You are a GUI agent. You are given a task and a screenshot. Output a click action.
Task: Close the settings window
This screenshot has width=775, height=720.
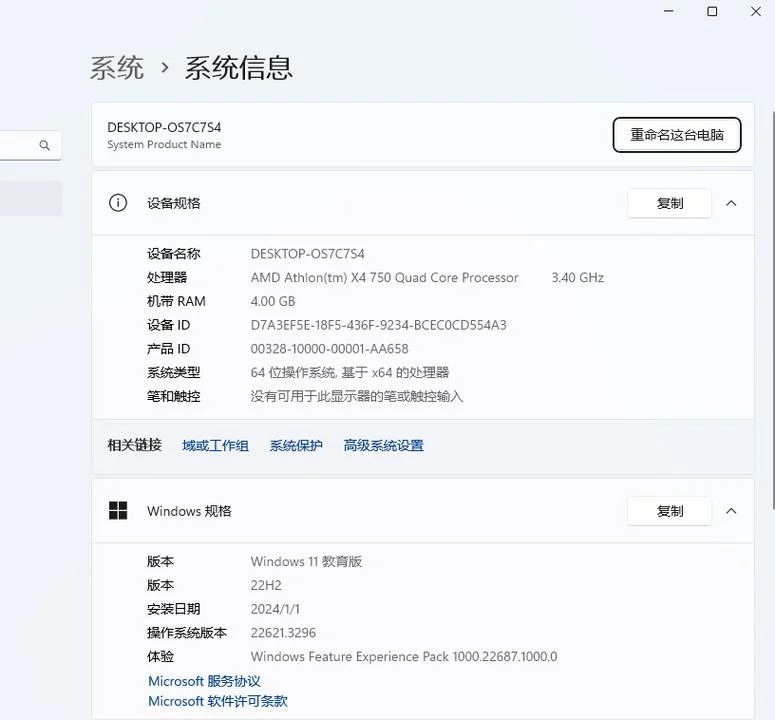click(756, 11)
